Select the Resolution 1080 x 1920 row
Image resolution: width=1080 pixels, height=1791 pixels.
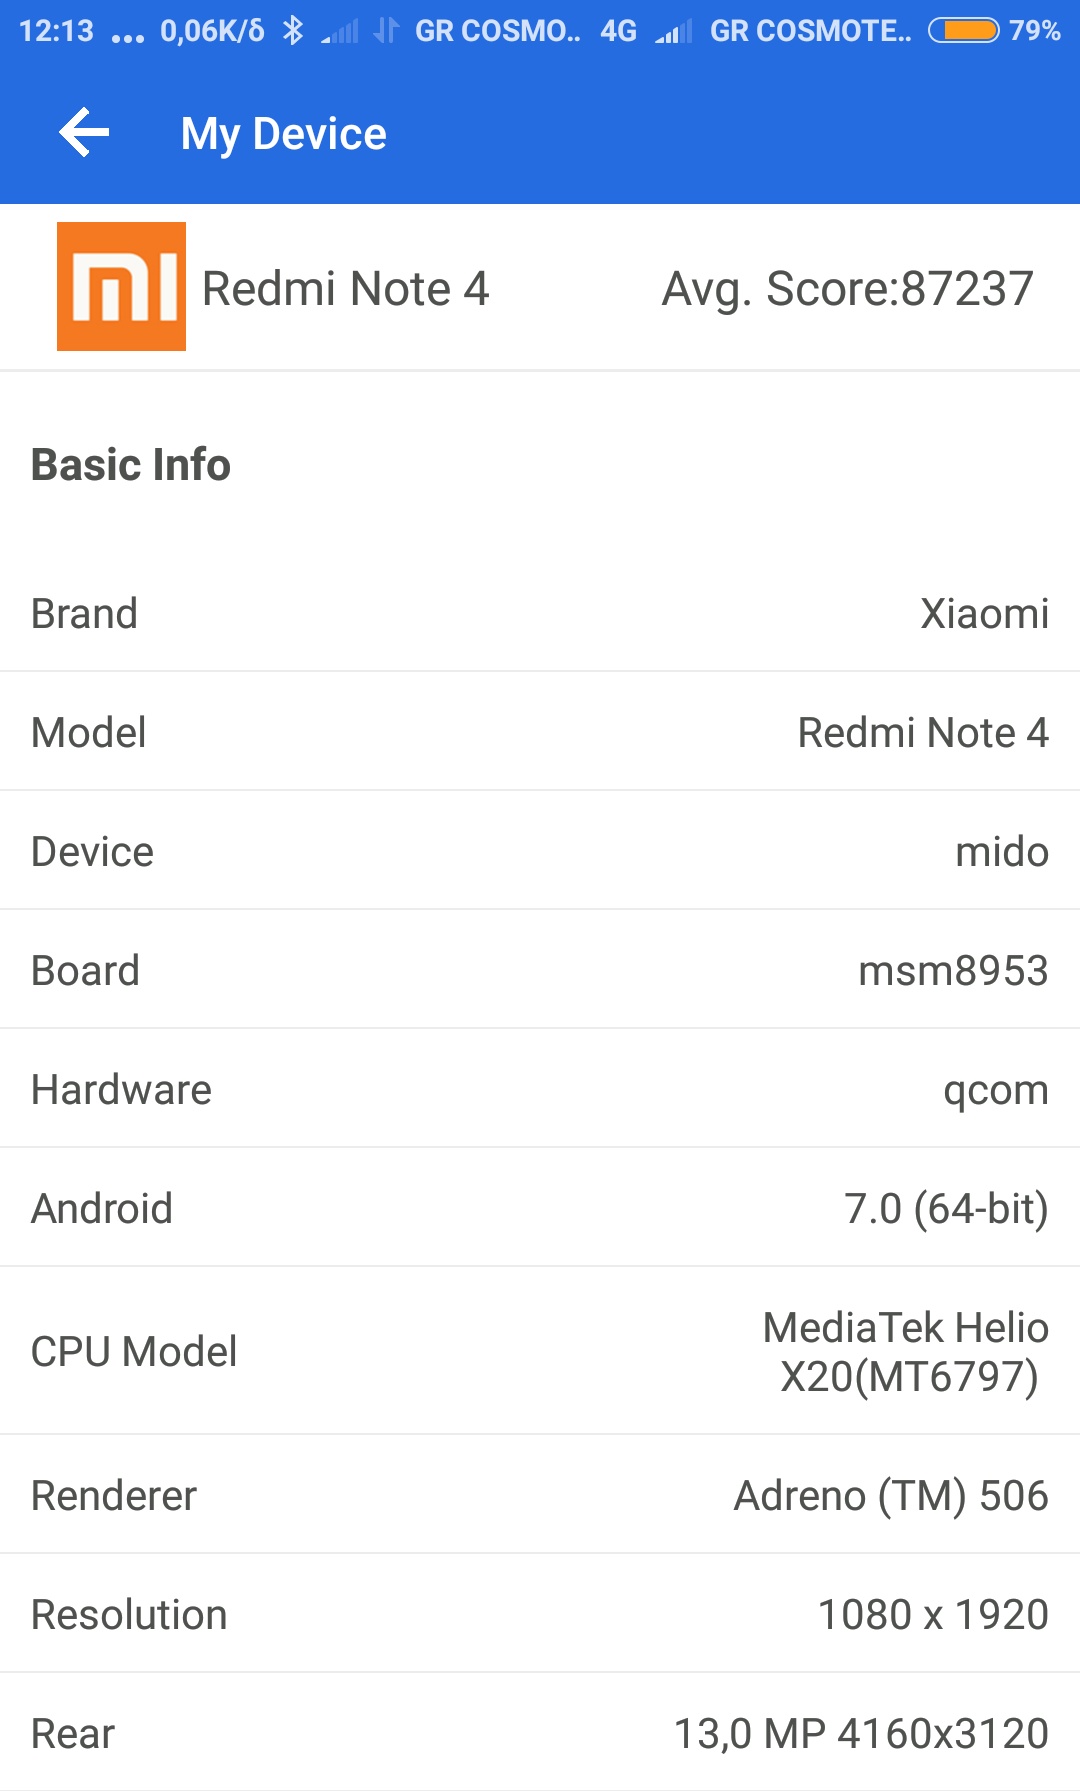coord(540,1614)
